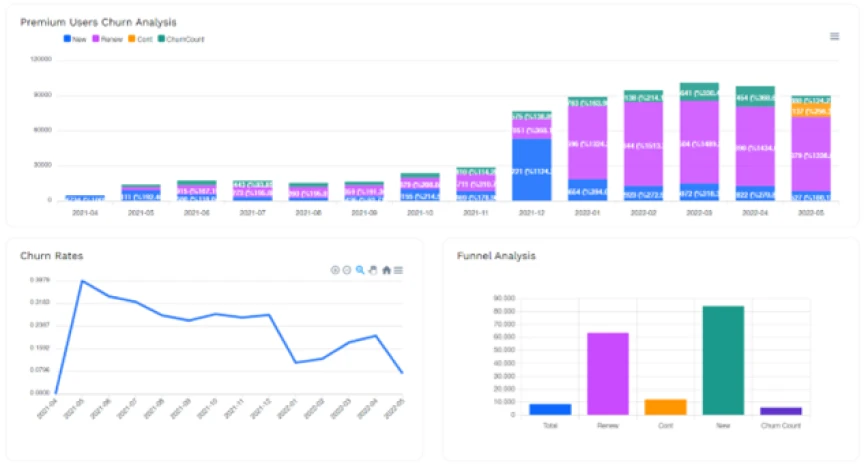
Task: Open the Premium Users Churn chart hamburger menu
Action: click(x=834, y=37)
